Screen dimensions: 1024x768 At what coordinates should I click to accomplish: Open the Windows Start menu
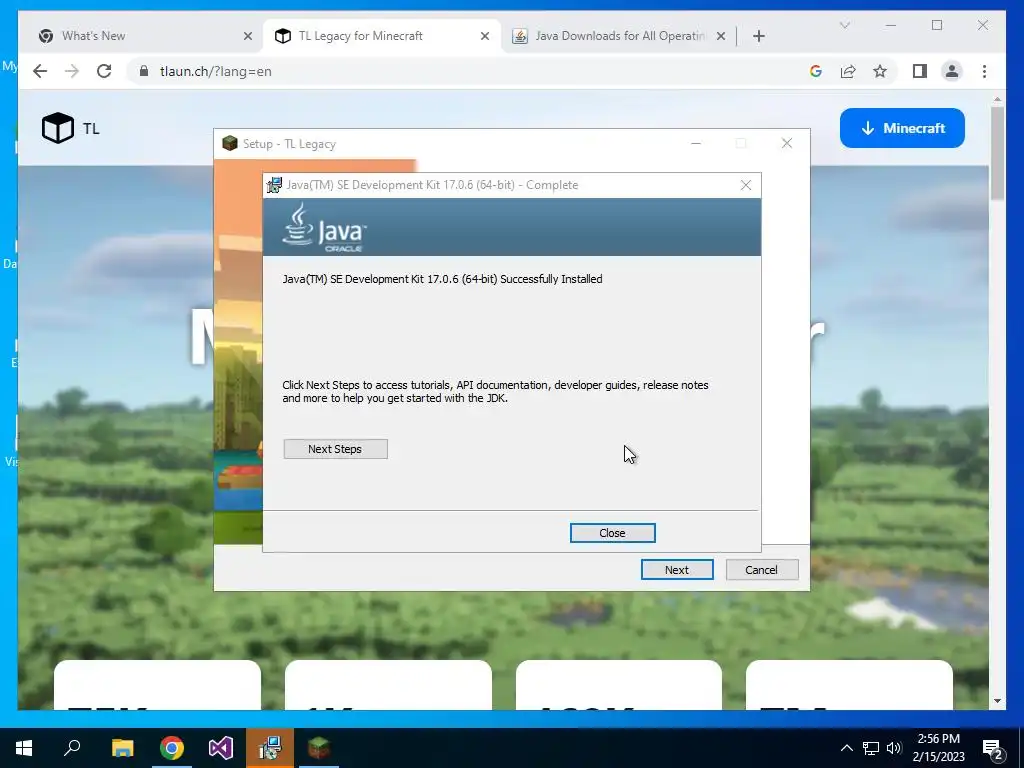pyautogui.click(x=24, y=748)
